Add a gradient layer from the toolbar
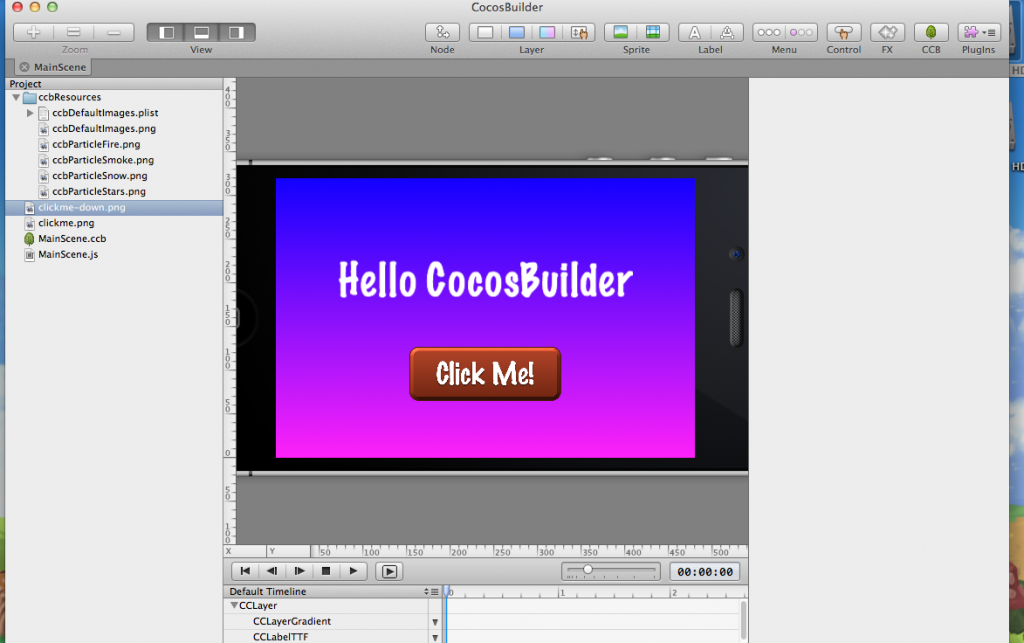 547,32
